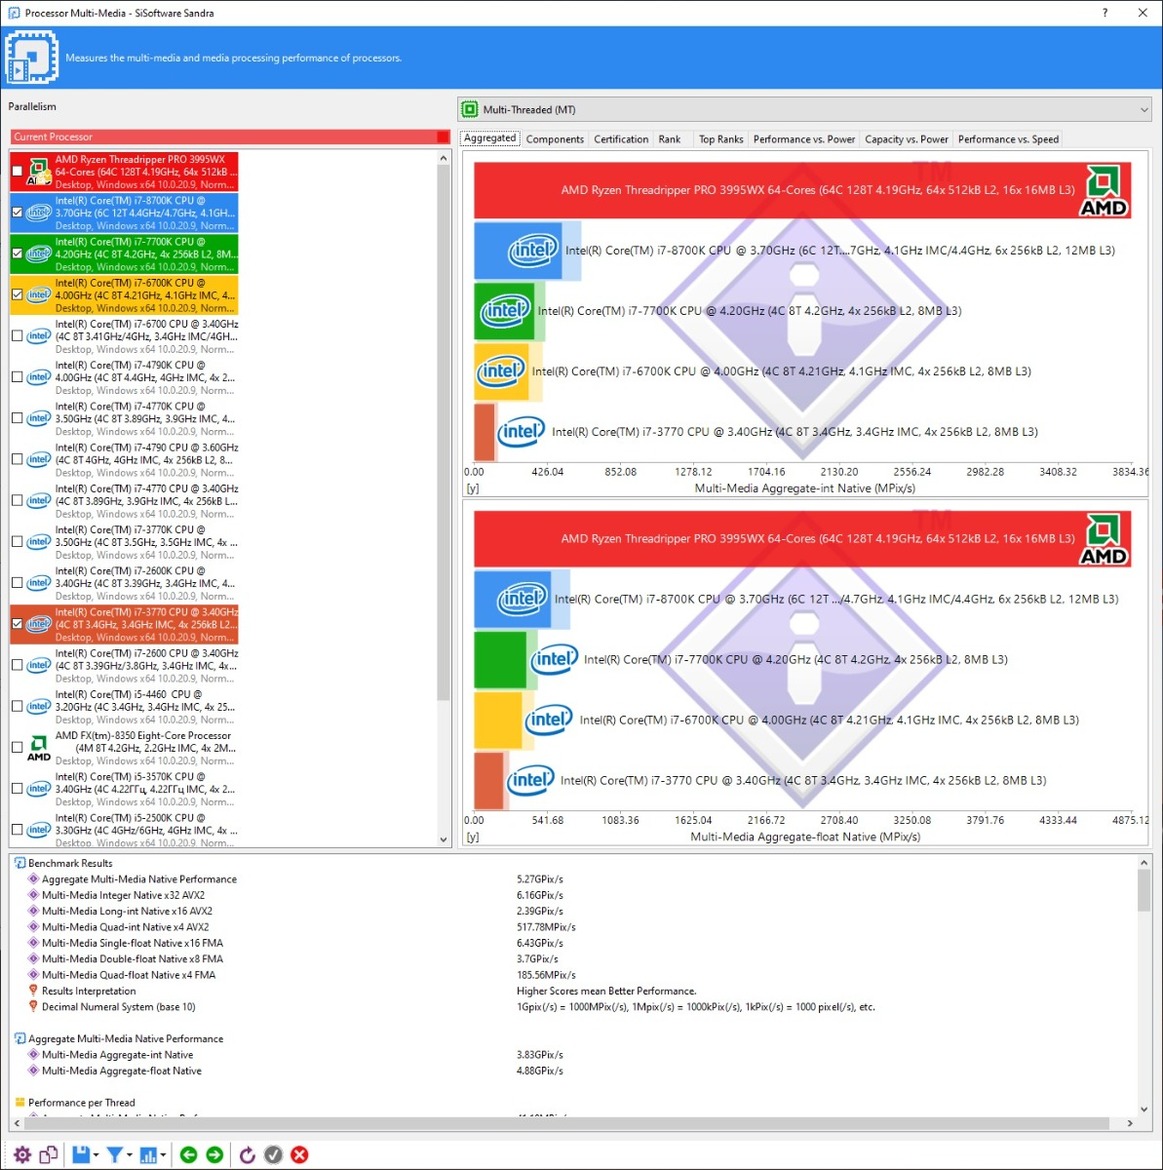Image resolution: width=1163 pixels, height=1170 pixels.
Task: Open the Capacity vs. Power tab
Action: coord(906,139)
